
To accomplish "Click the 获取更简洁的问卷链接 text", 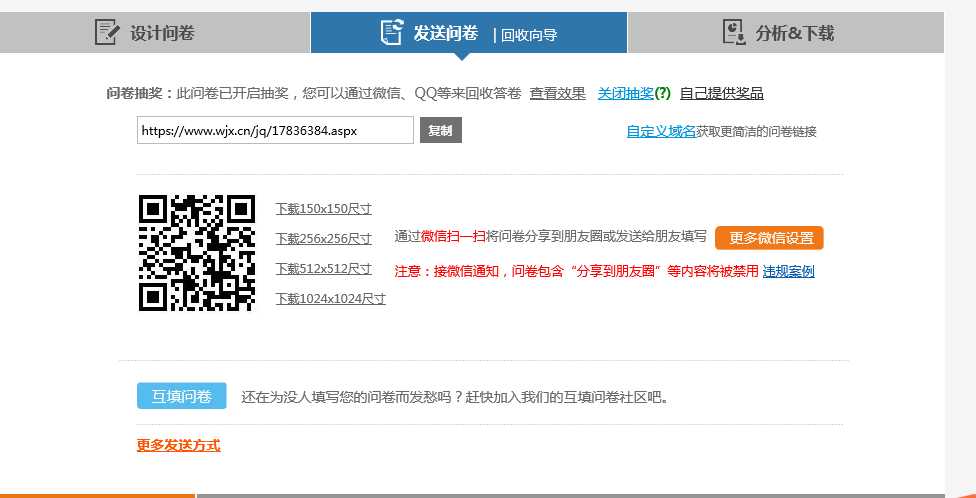I will click(x=756, y=131).
